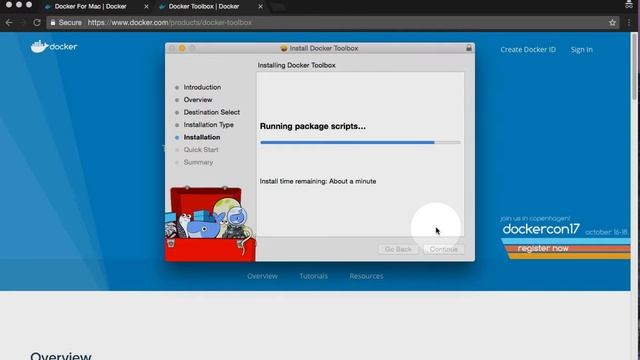Click the installer package icon in title

(284, 48)
